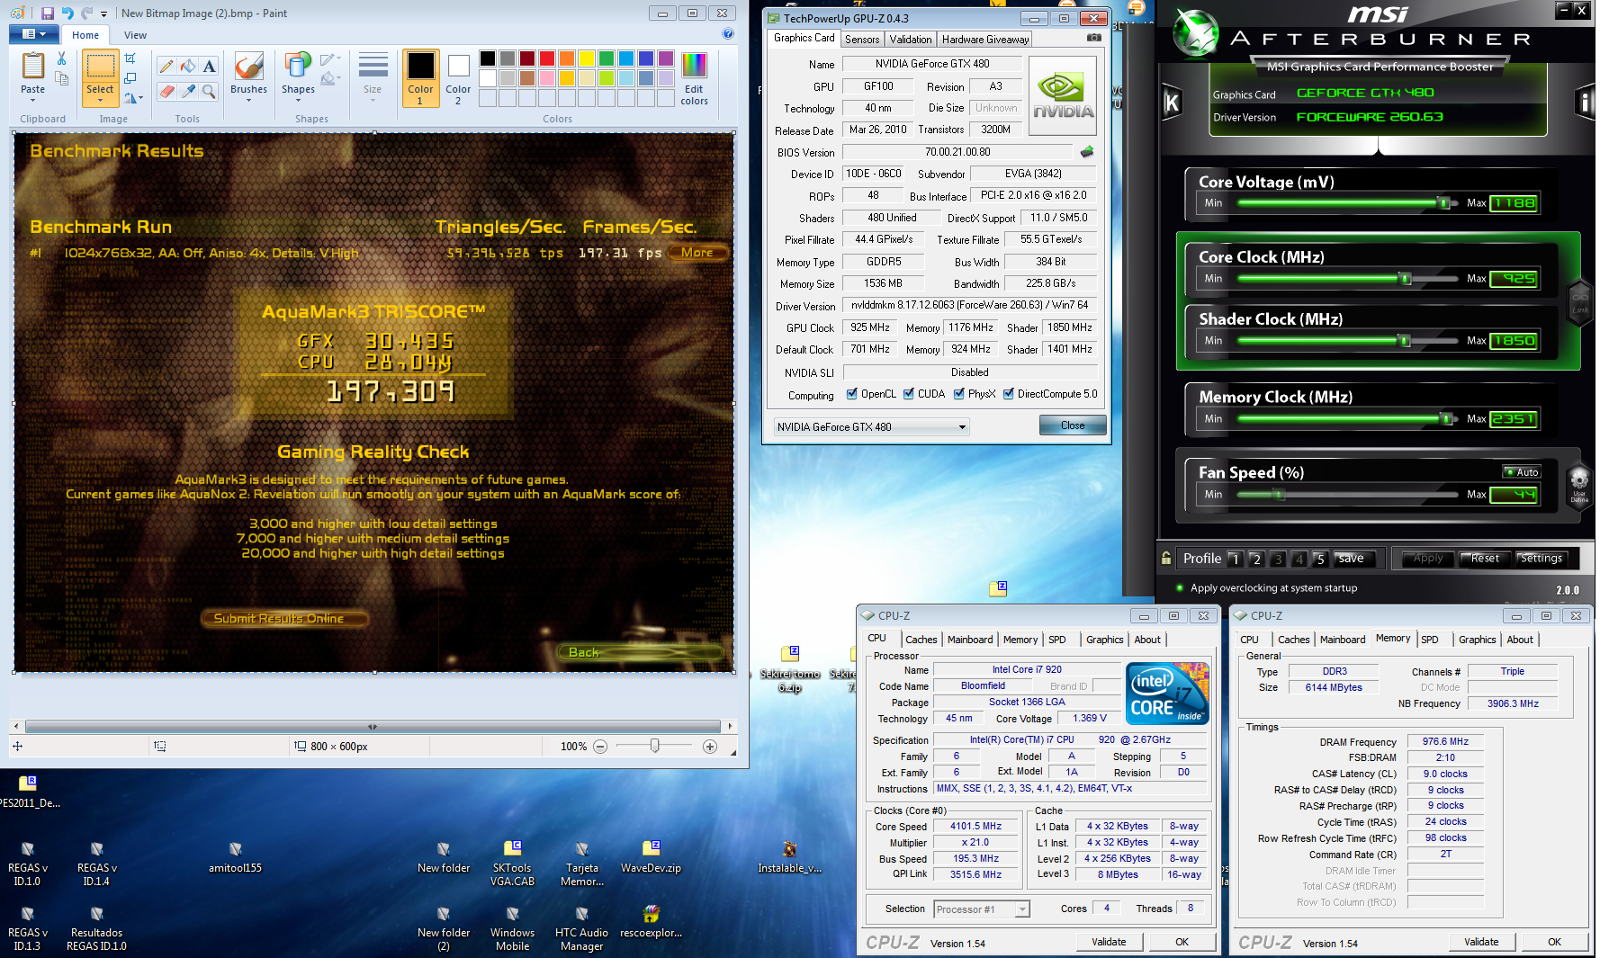Click the Edit colors icon in Paint
Image resolution: width=1600 pixels, height=958 pixels.
[694, 66]
